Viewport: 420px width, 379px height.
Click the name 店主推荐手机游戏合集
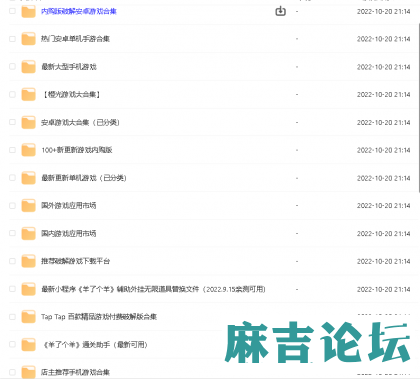75,372
